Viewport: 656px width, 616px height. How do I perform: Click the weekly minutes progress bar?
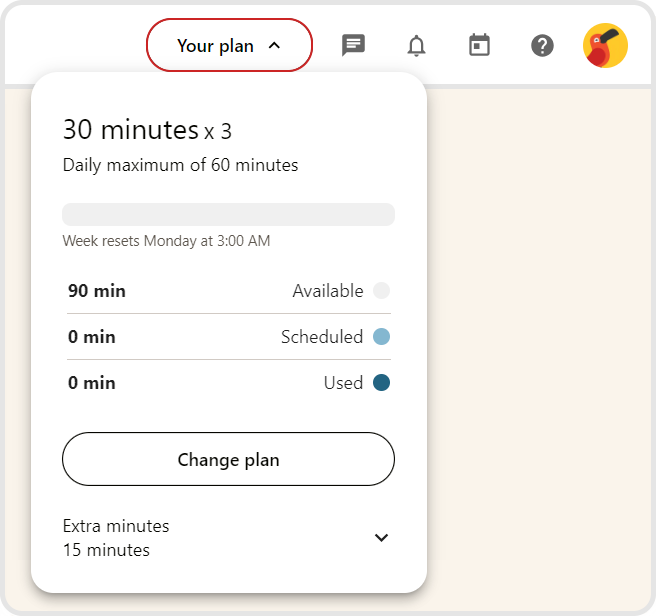[228, 215]
